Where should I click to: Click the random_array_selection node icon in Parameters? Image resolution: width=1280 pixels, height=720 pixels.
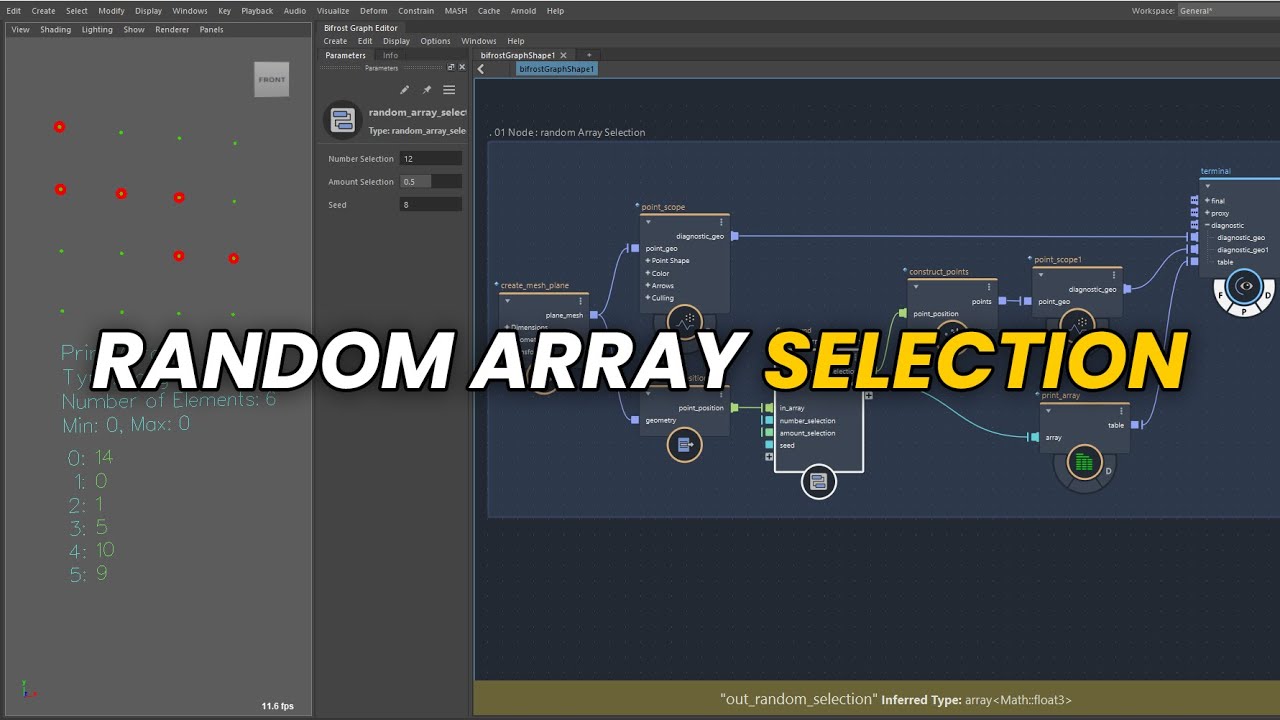click(x=342, y=120)
